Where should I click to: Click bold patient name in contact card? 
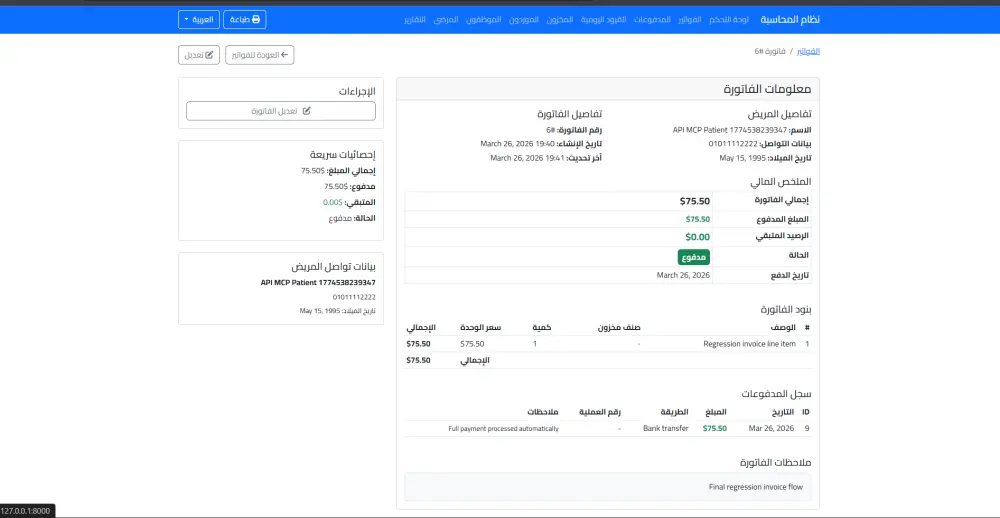[x=318, y=283]
